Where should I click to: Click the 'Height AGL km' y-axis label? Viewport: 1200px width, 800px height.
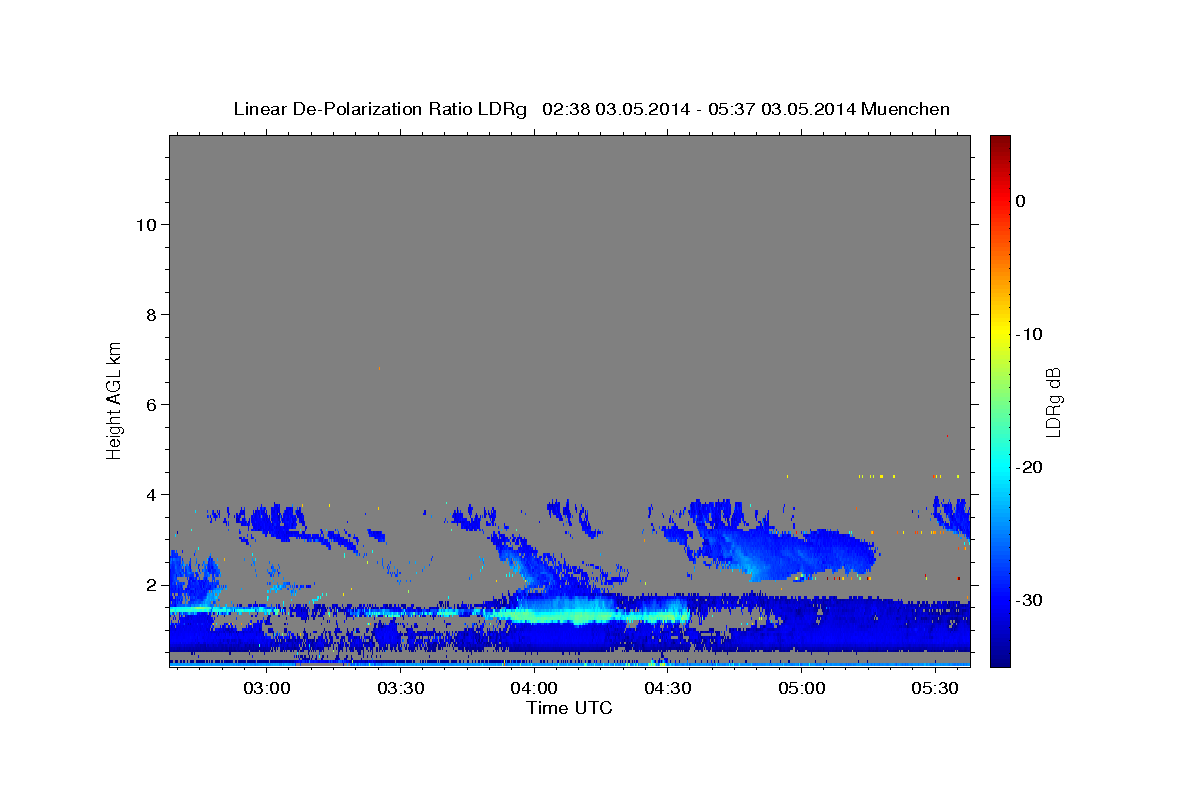[x=115, y=399]
